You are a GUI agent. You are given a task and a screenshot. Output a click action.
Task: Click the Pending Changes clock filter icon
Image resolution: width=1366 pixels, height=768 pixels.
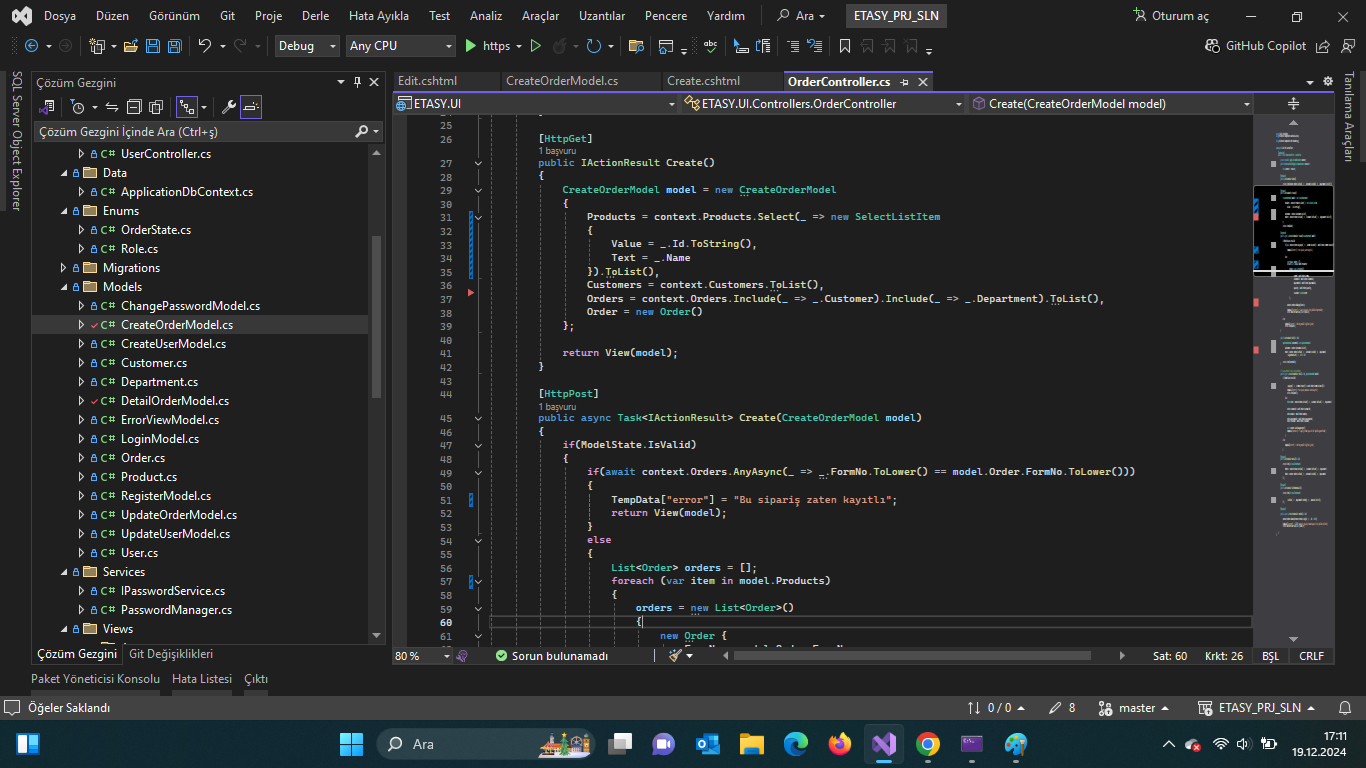click(x=78, y=107)
